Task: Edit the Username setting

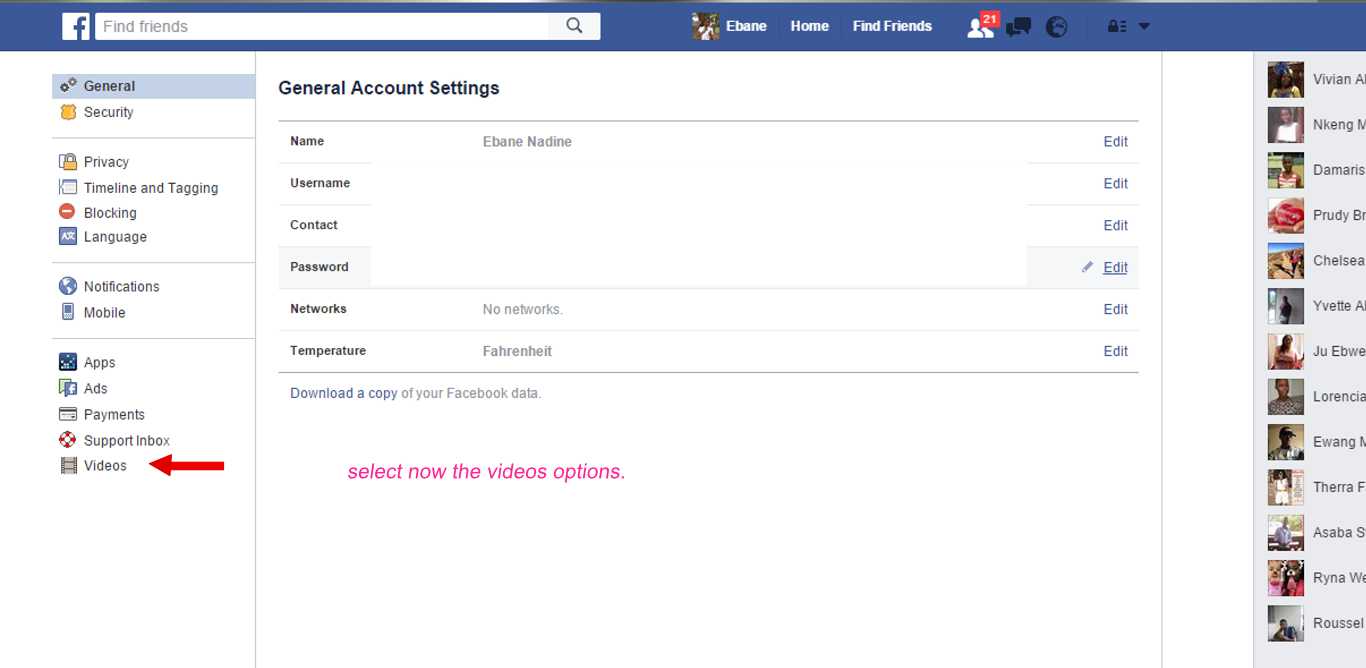Action: tap(1115, 184)
